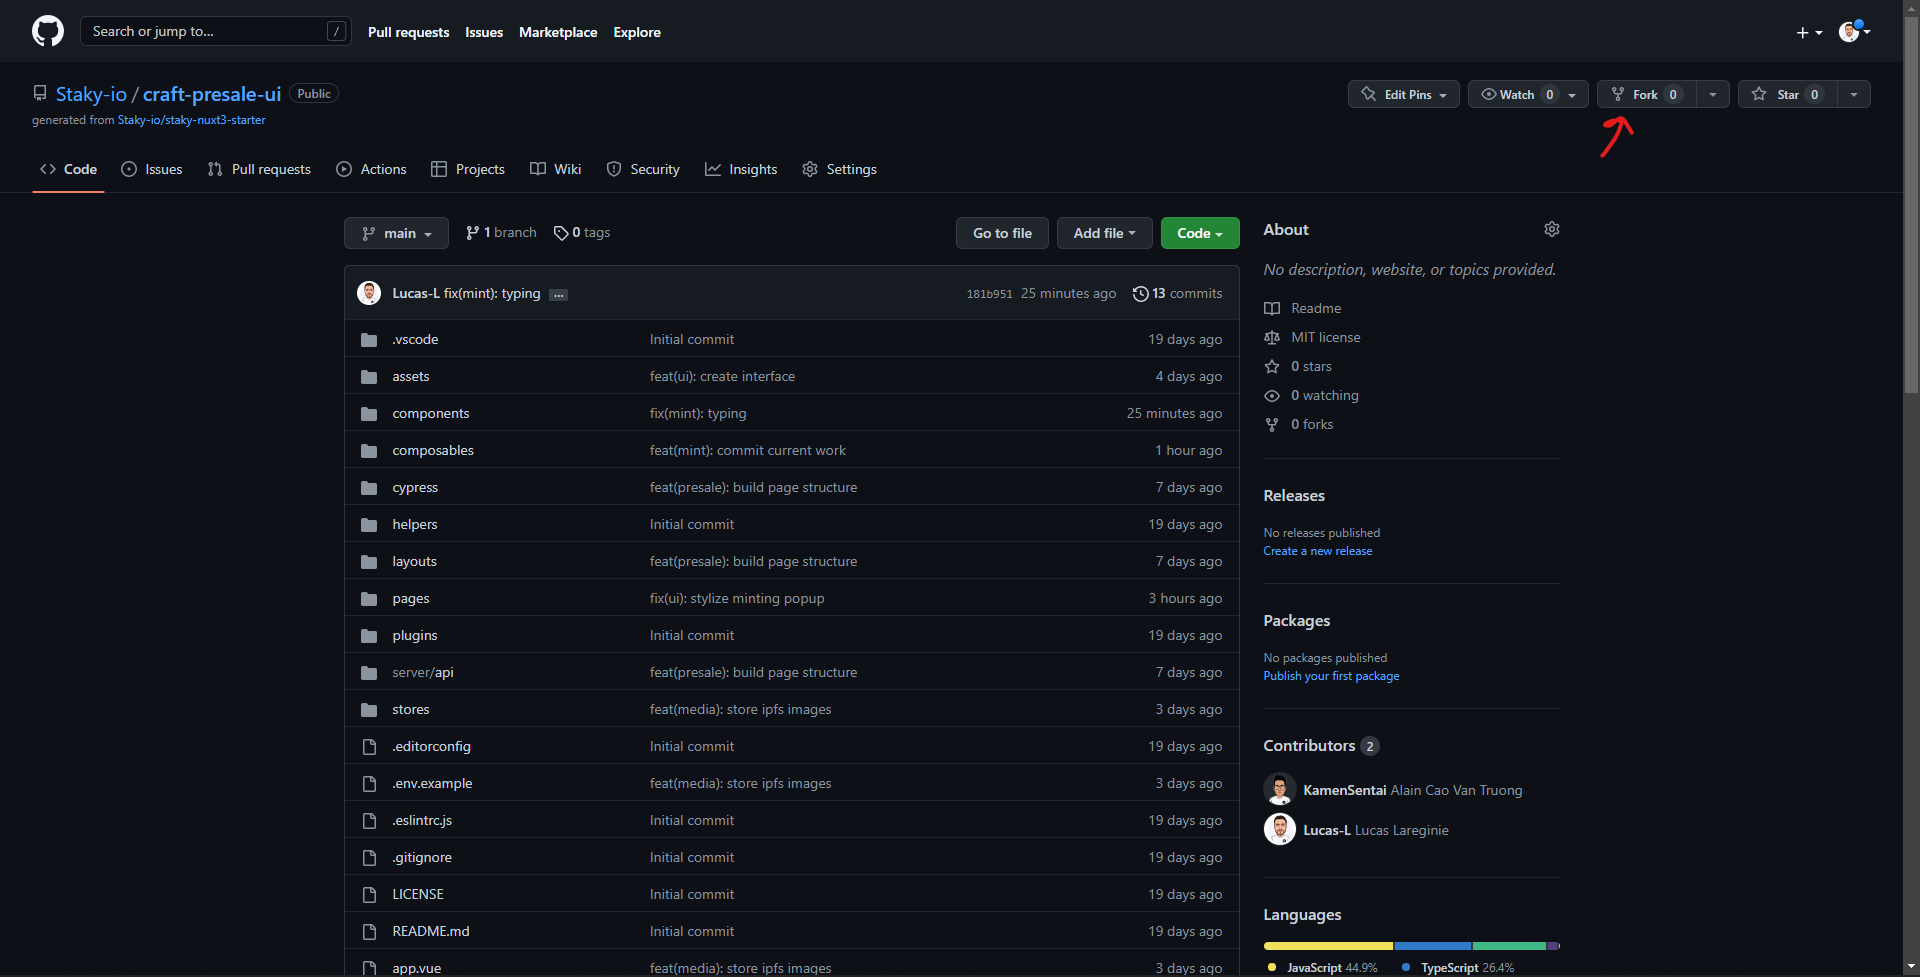Image resolution: width=1920 pixels, height=977 pixels.
Task: Click the green language bar segment
Action: [x=1510, y=945]
